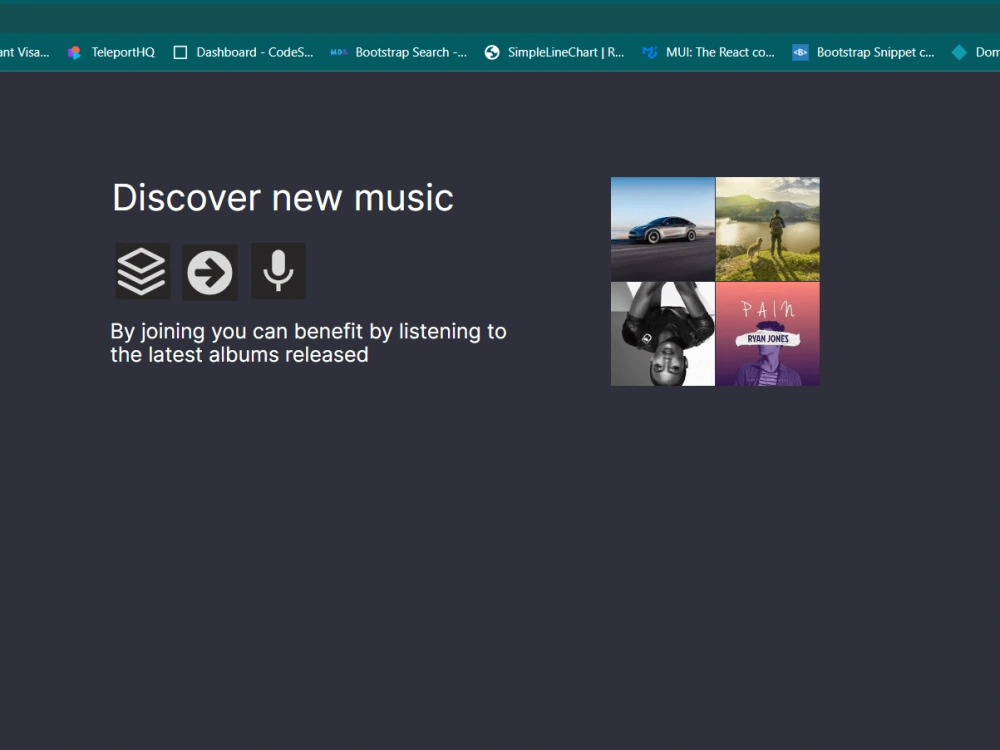This screenshot has width=1000, height=750.
Task: Open the Bootstrap Search bookmark
Action: pyautogui.click(x=399, y=52)
